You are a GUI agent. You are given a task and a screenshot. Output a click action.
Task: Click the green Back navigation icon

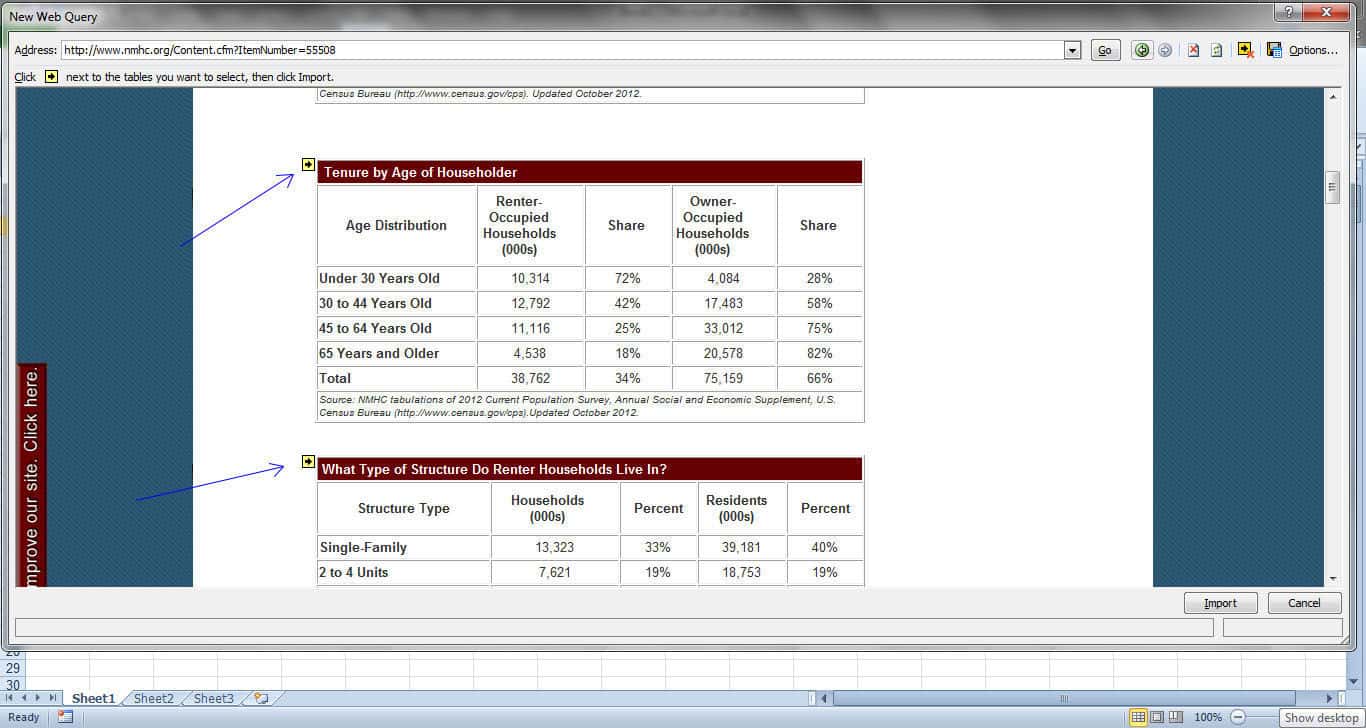(1141, 50)
